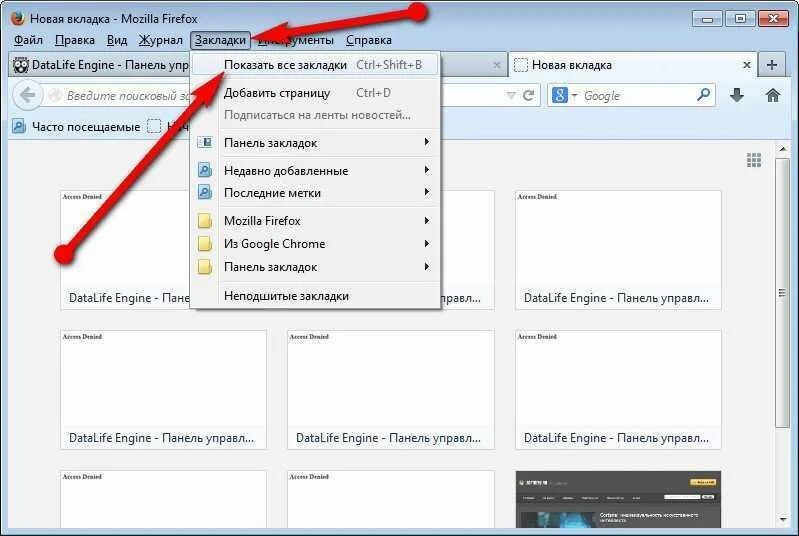Open middle-row right DataLife Engine thumbnail
The height and width of the screenshot is (536, 799).
618,390
